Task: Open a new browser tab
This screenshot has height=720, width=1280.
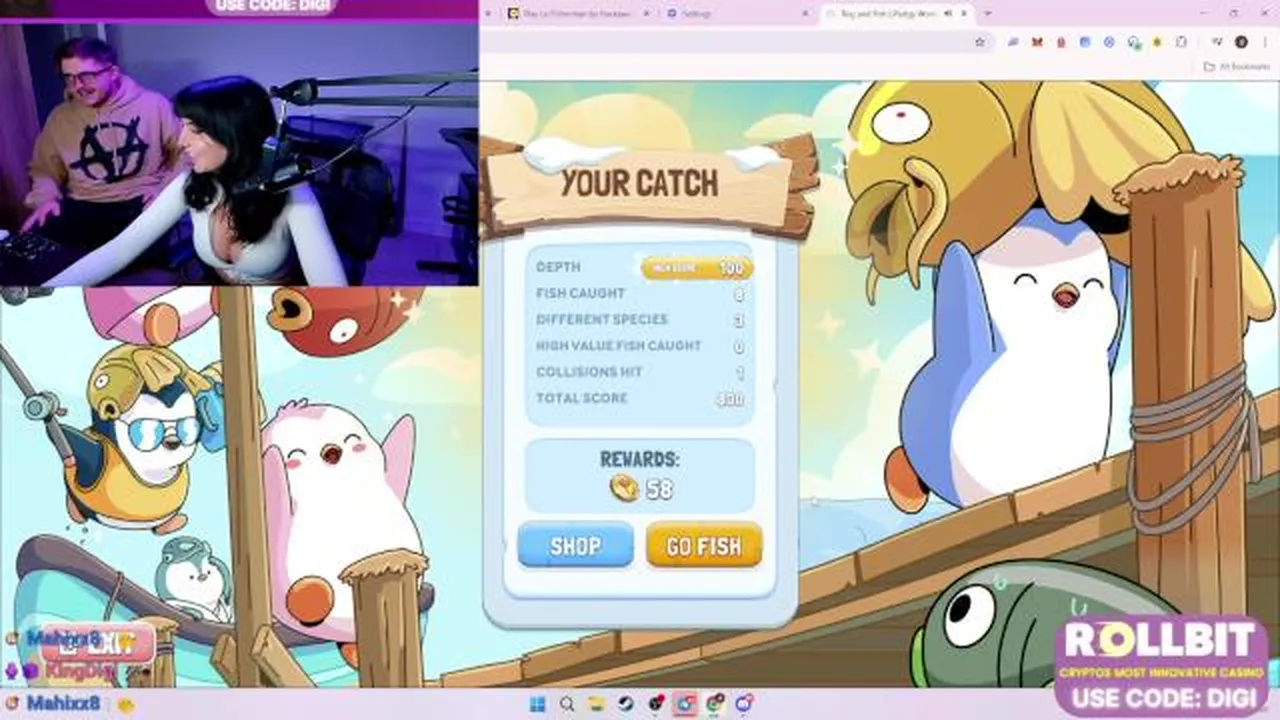Action: point(987,13)
